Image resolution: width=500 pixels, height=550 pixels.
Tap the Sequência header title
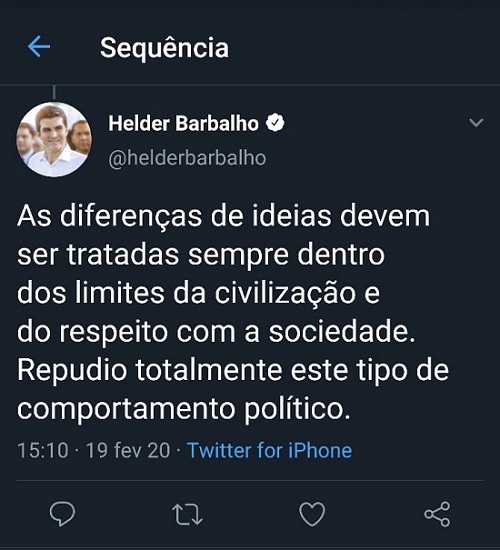164,47
